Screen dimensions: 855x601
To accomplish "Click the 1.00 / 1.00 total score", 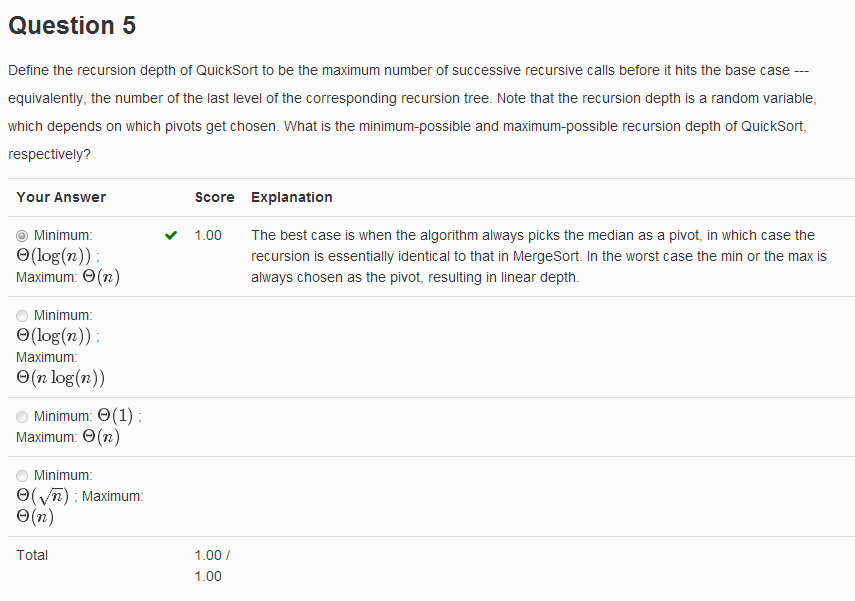I will 212,566.
